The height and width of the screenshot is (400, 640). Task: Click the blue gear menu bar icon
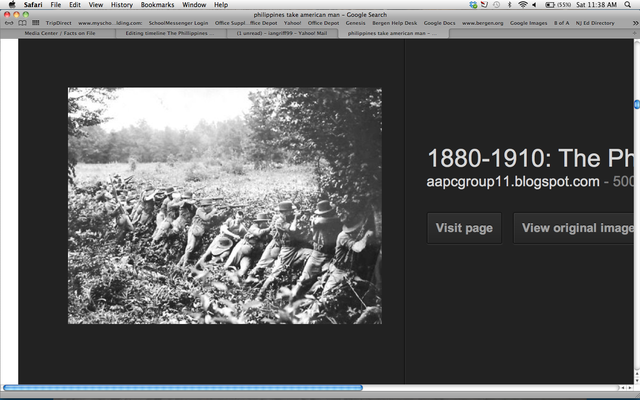473,5
